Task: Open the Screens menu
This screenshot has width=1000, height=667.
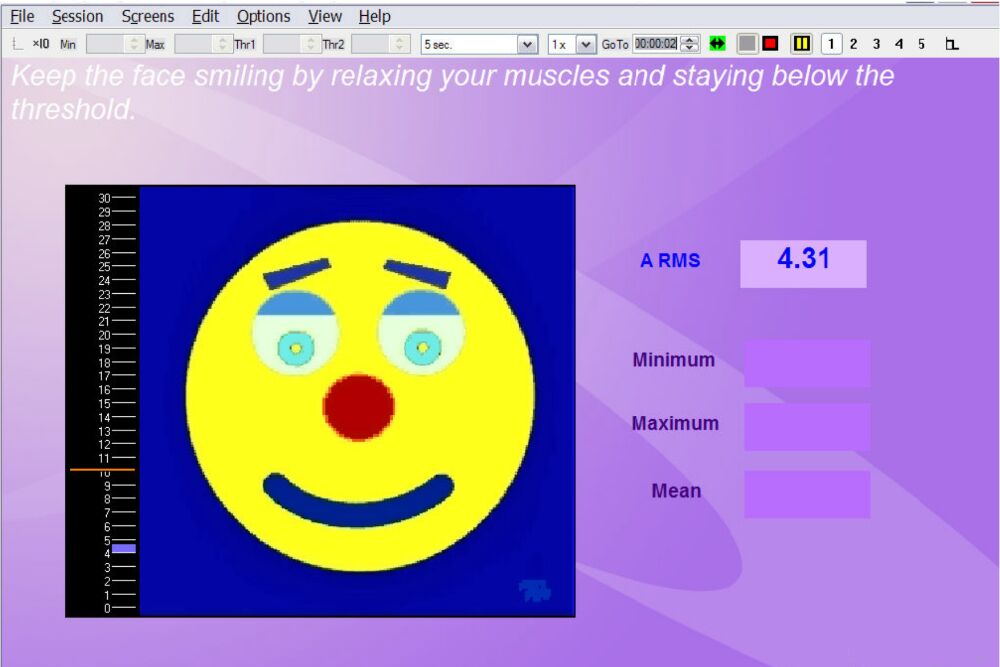Action: pyautogui.click(x=147, y=16)
